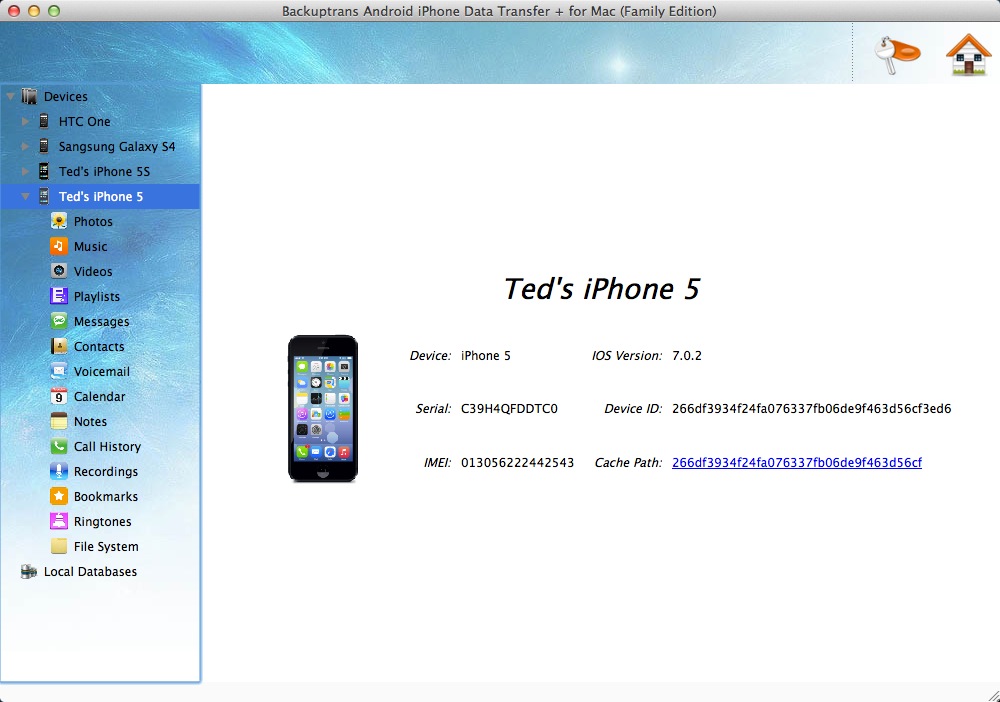Select the Sangsung Galaxy S4 label

coord(117,146)
